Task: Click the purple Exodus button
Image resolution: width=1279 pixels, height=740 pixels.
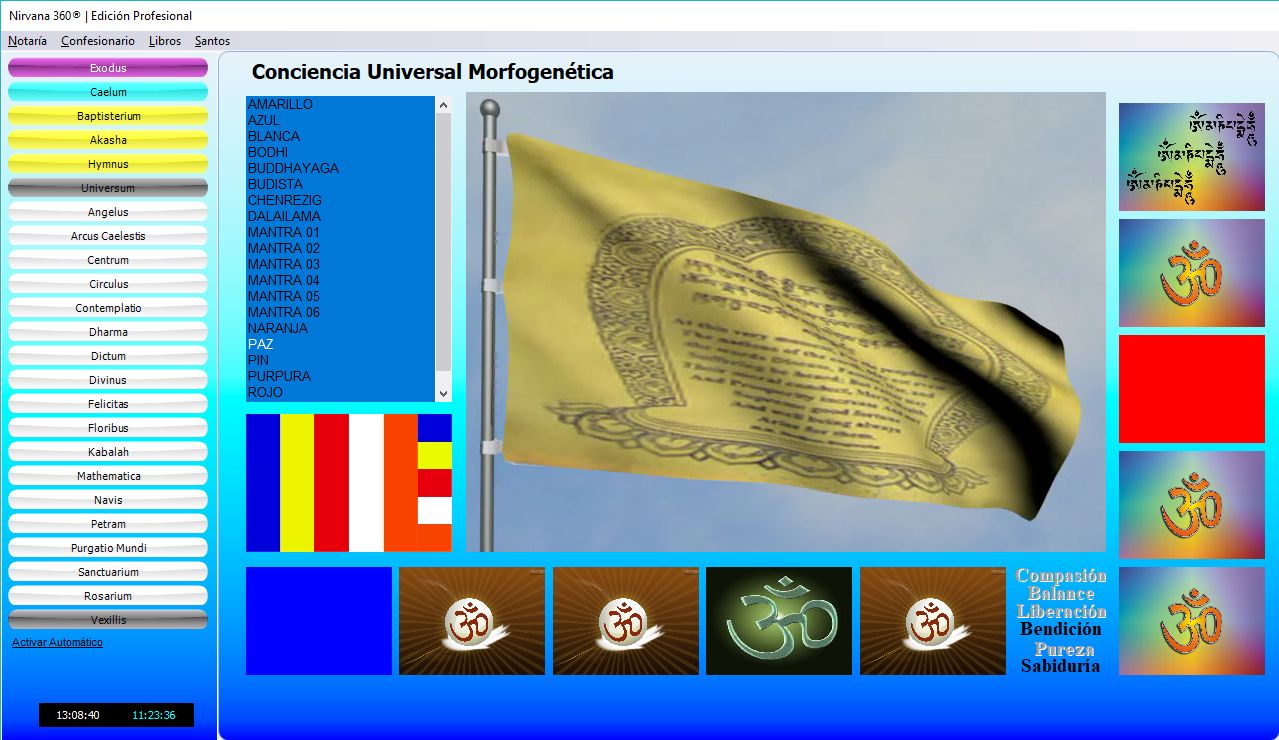Action: 108,68
